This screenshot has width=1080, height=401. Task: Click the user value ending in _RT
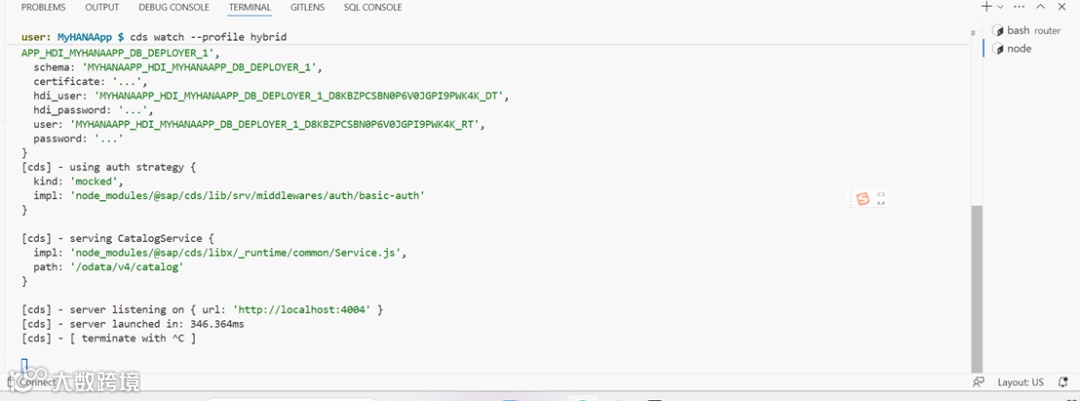pos(277,125)
